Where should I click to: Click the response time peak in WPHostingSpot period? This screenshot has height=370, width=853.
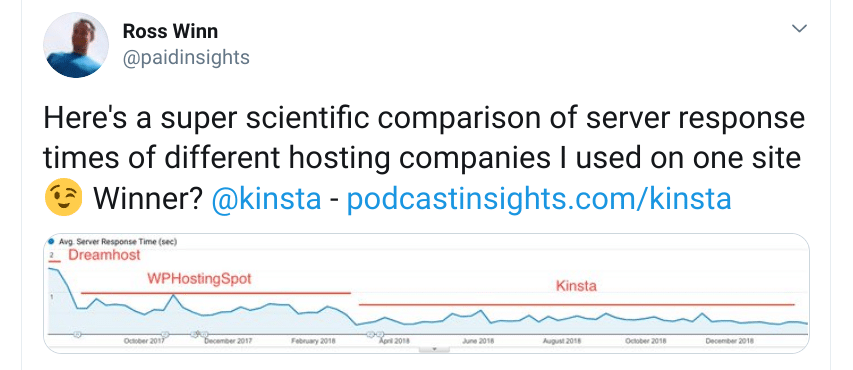(x=173, y=295)
